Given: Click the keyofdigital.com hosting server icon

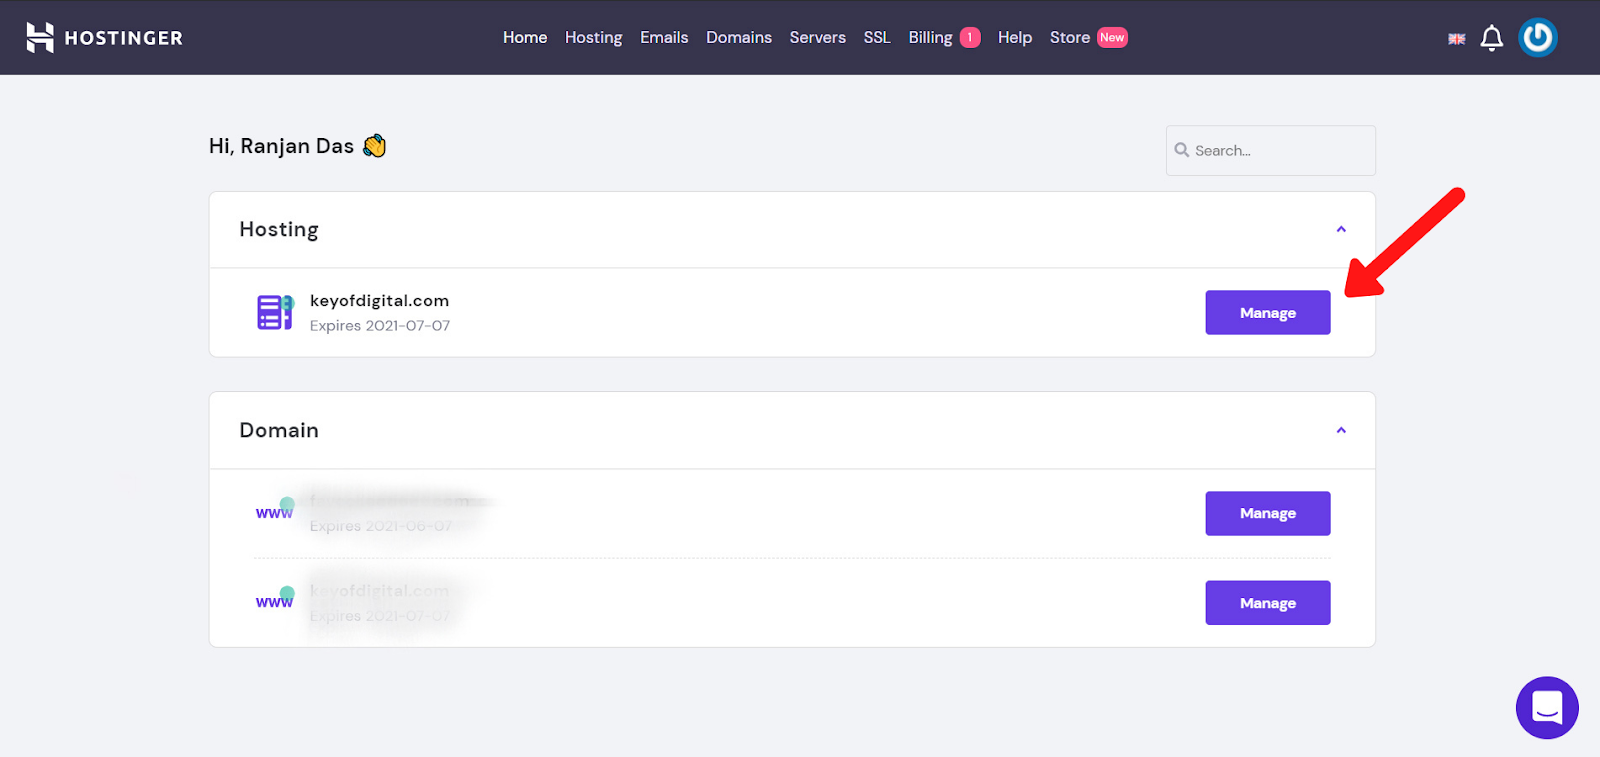Looking at the screenshot, I should tap(275, 312).
